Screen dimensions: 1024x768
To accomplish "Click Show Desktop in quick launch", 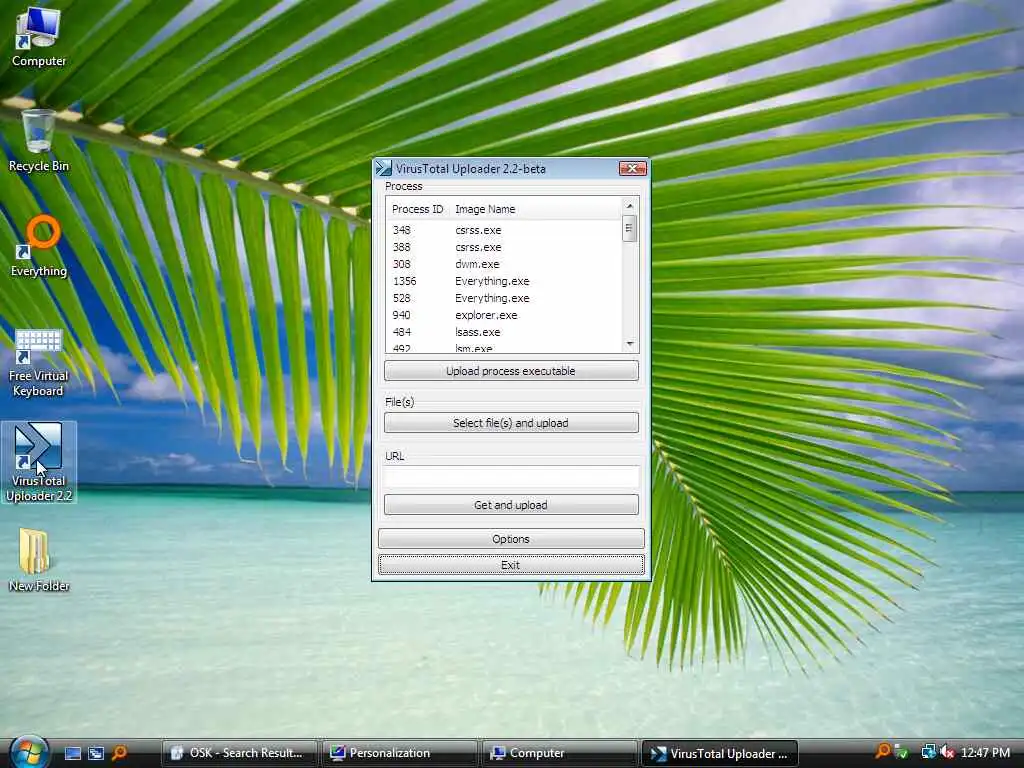I will 73,753.
